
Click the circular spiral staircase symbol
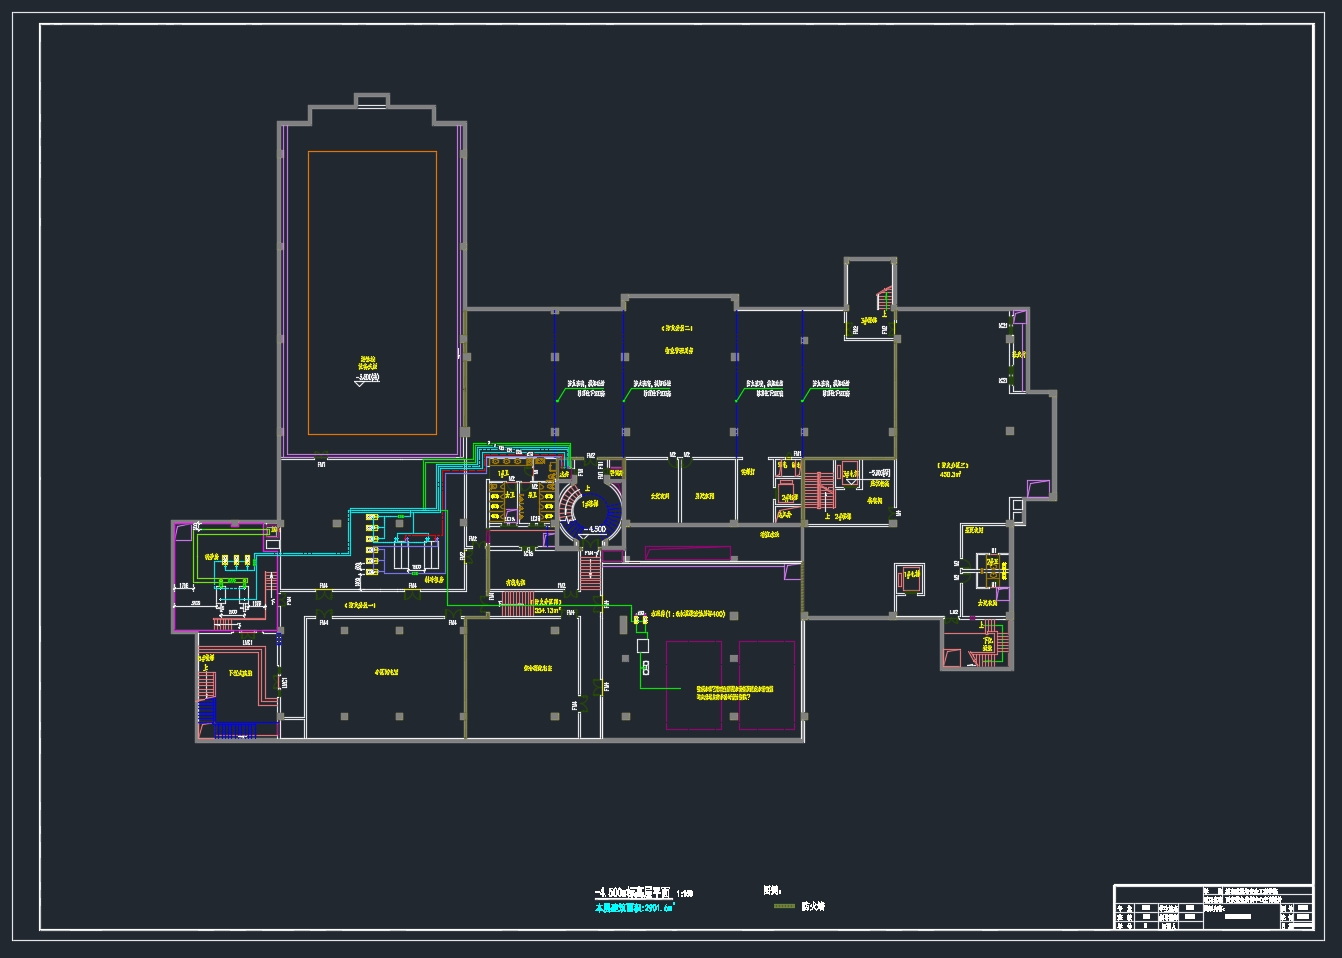[589, 510]
